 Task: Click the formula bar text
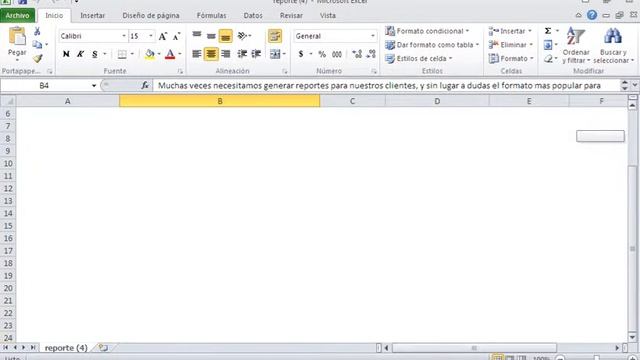point(379,85)
